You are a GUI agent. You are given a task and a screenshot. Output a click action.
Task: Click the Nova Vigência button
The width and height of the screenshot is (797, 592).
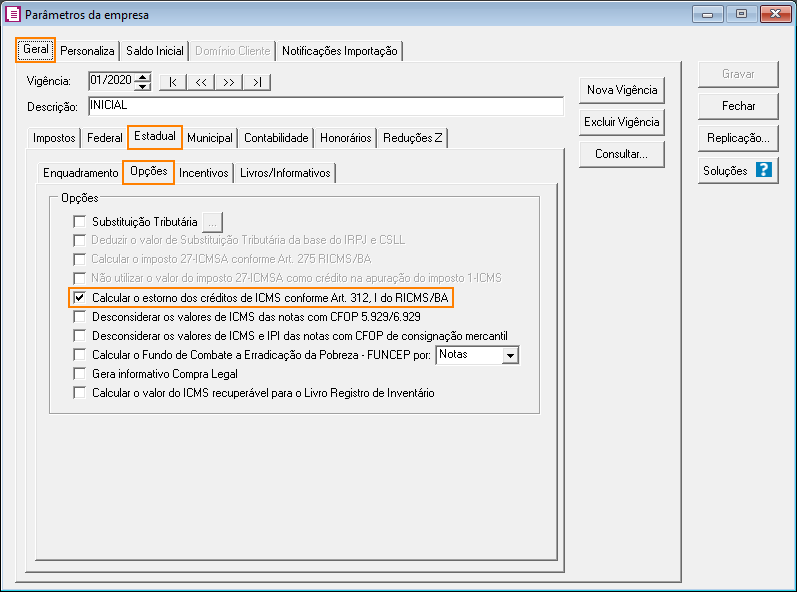click(621, 90)
